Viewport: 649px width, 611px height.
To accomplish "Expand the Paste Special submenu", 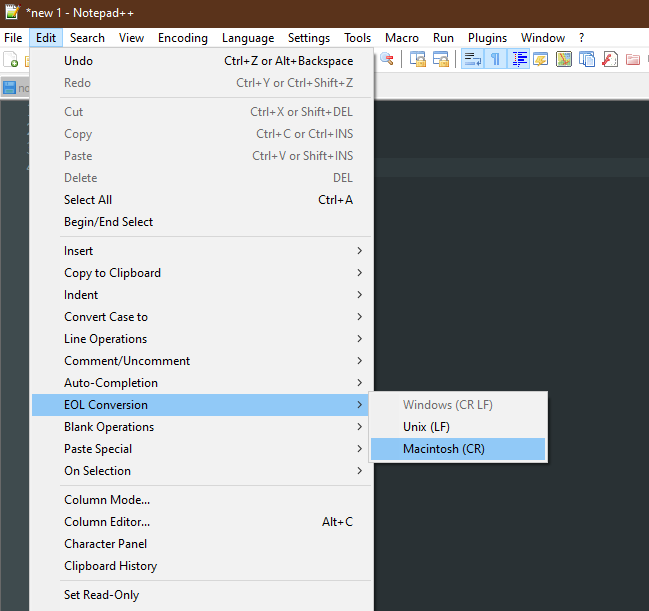I will (x=202, y=449).
